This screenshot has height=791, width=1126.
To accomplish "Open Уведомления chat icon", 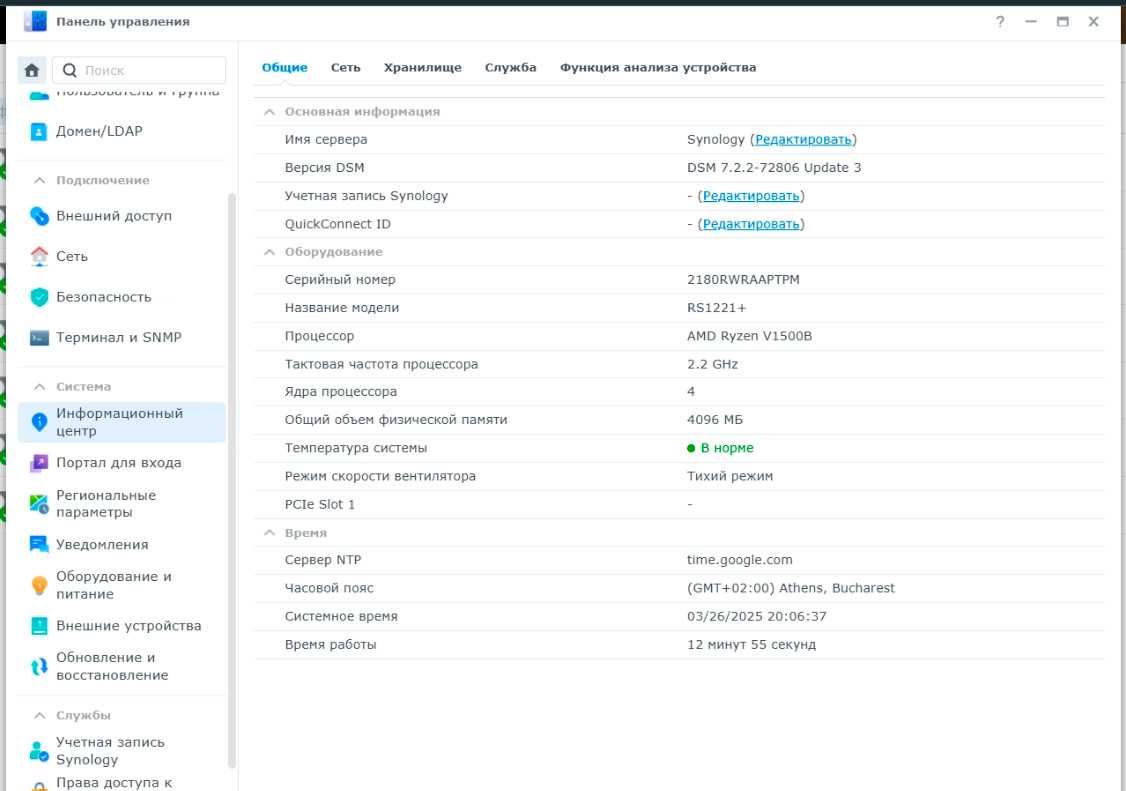I will tap(39, 545).
